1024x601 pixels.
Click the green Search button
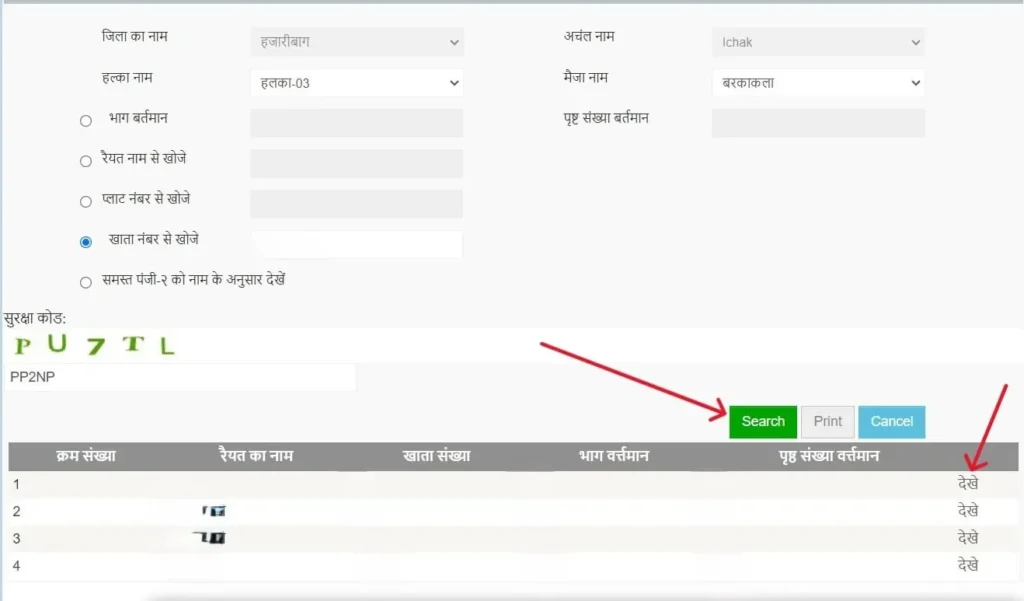(x=763, y=422)
